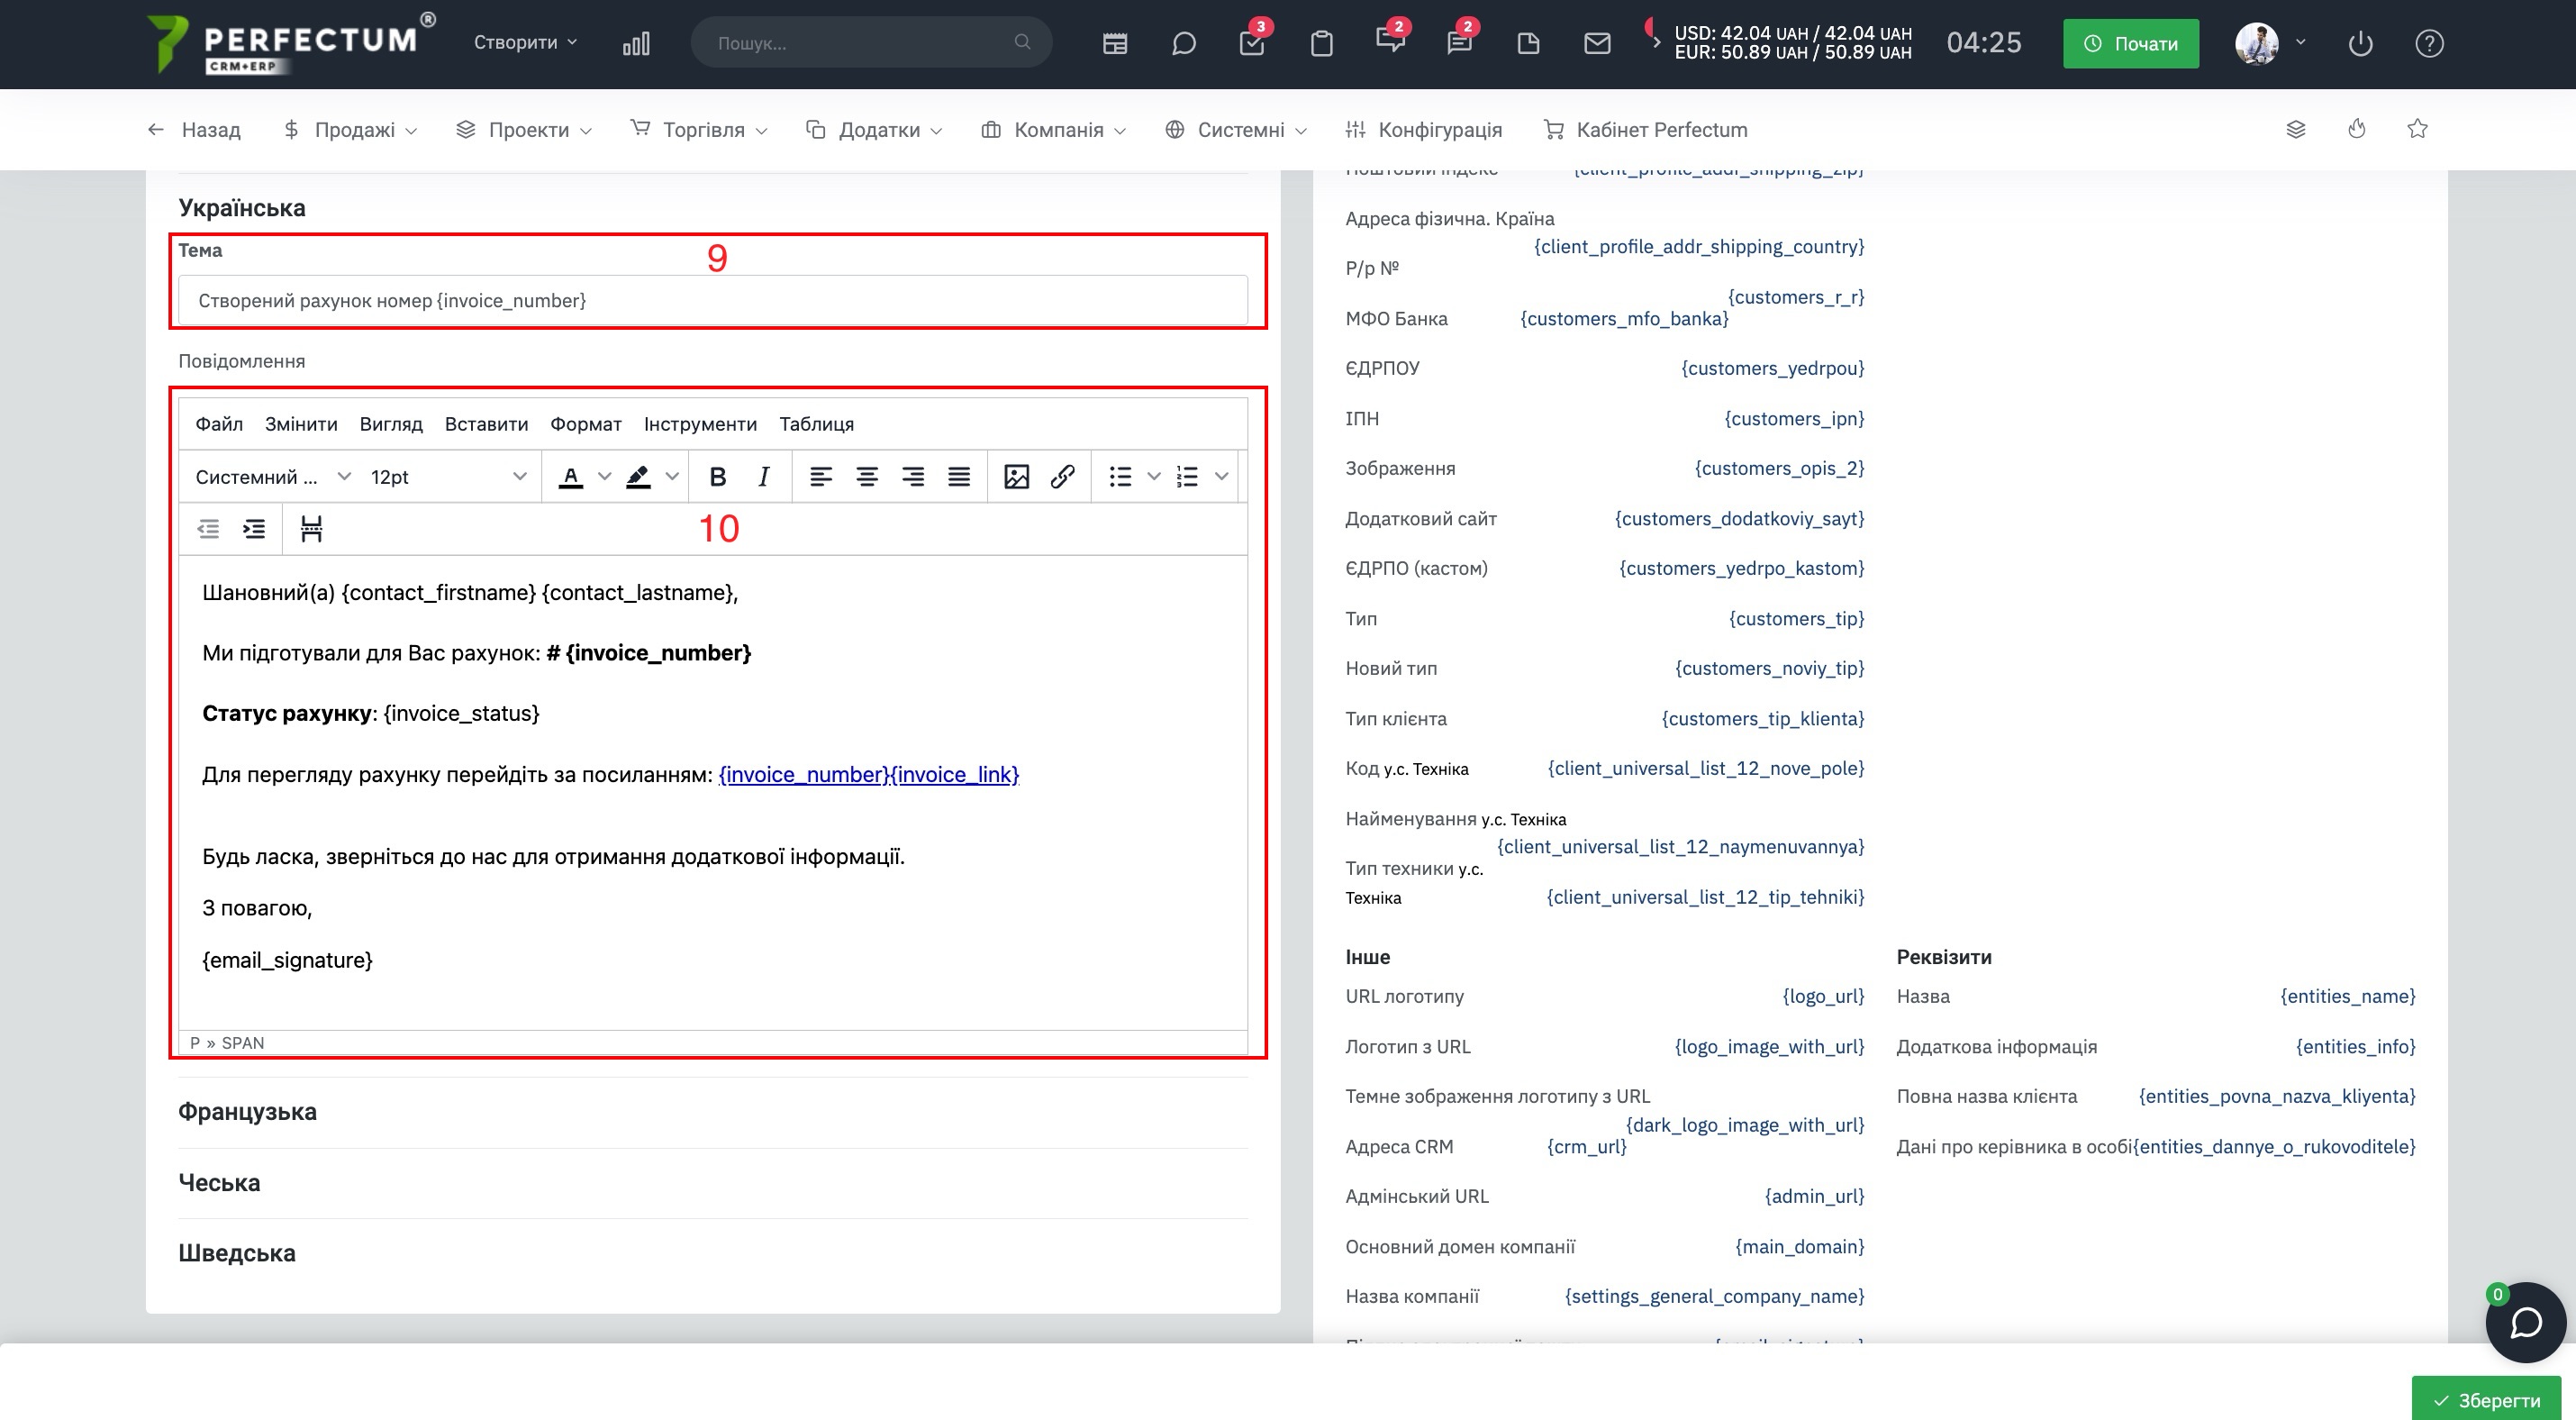Open the Інструменти editor menu
The height and width of the screenshot is (1420, 2576).
700,424
